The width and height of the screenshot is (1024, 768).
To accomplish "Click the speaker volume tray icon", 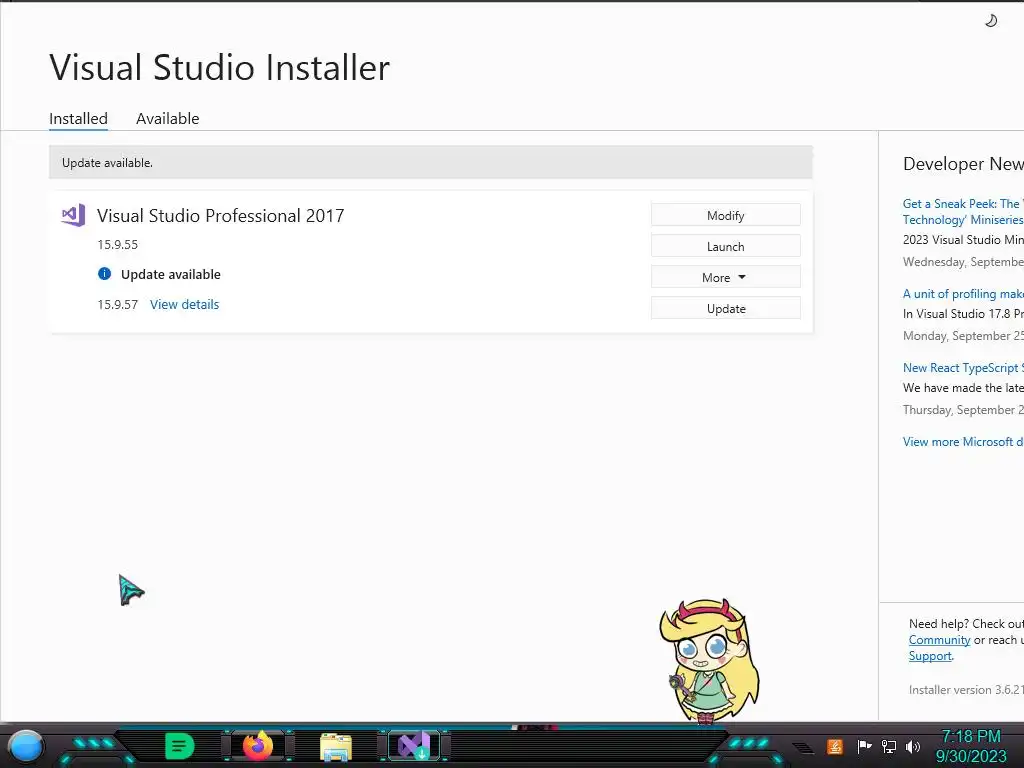I will [x=913, y=746].
